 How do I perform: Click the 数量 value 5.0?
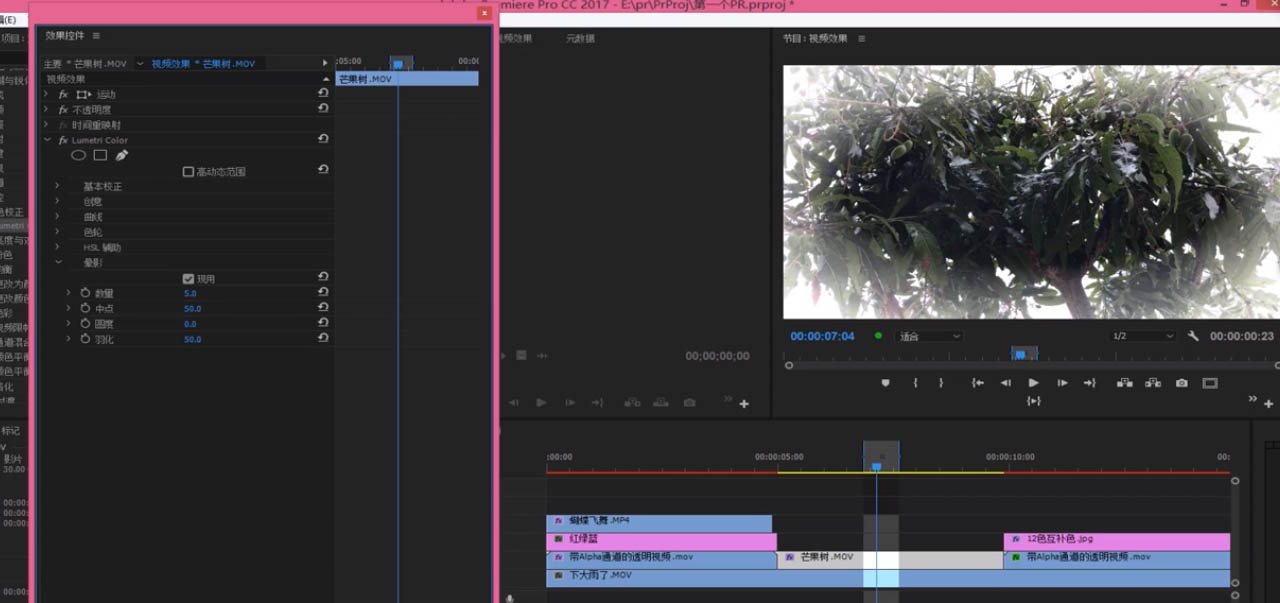click(x=190, y=294)
